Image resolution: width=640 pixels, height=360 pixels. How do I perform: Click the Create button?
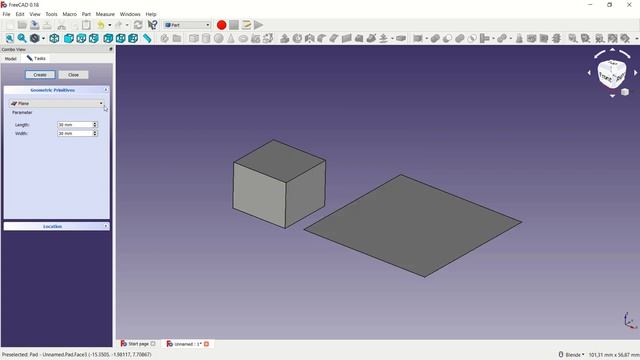[40, 75]
